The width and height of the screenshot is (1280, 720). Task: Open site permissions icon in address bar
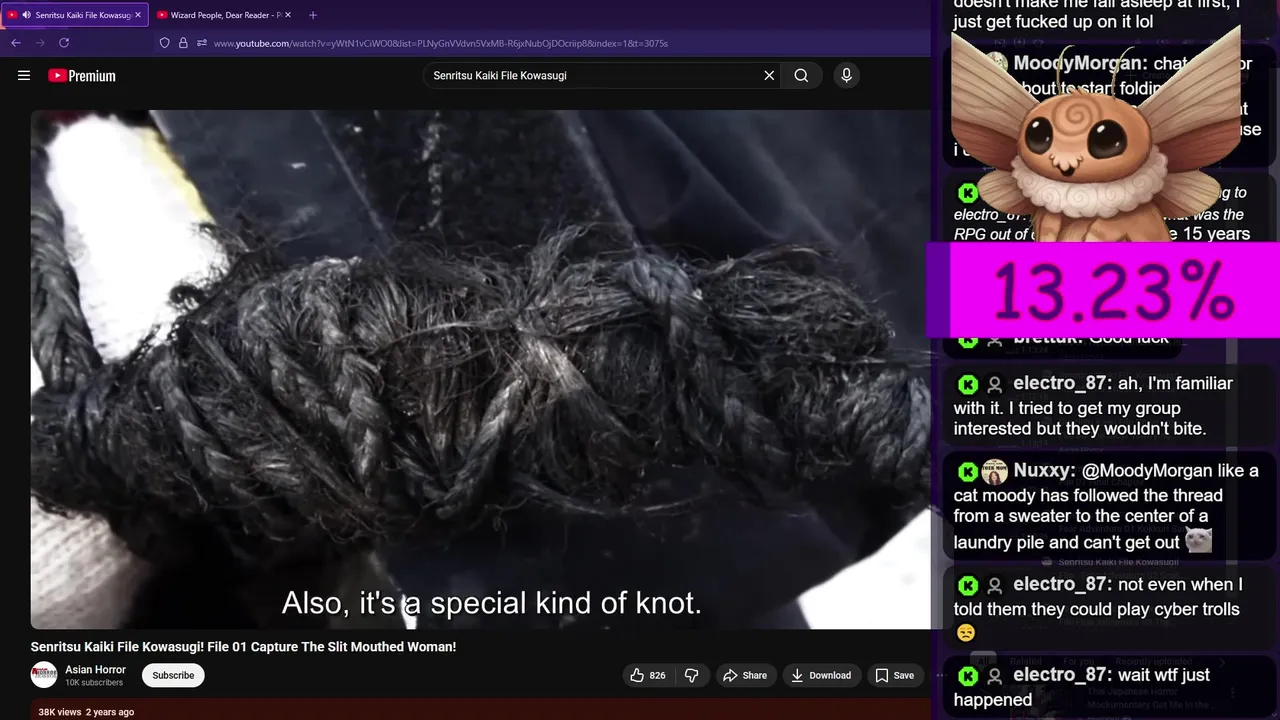[201, 43]
